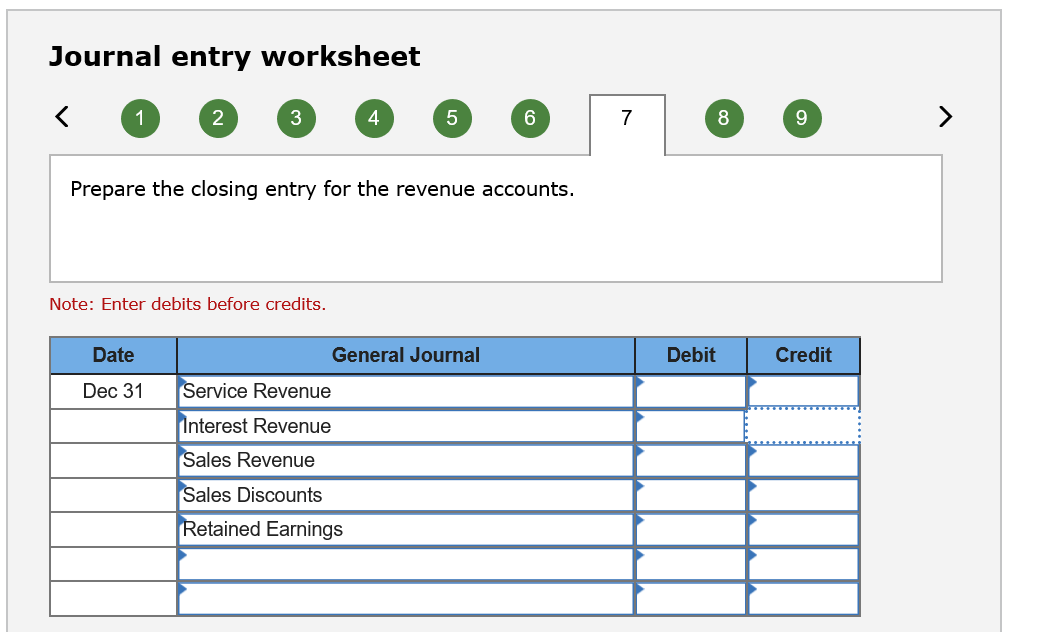Viewport: 1050px width, 632px height.
Task: Open journal entry step 1
Action: (140, 118)
